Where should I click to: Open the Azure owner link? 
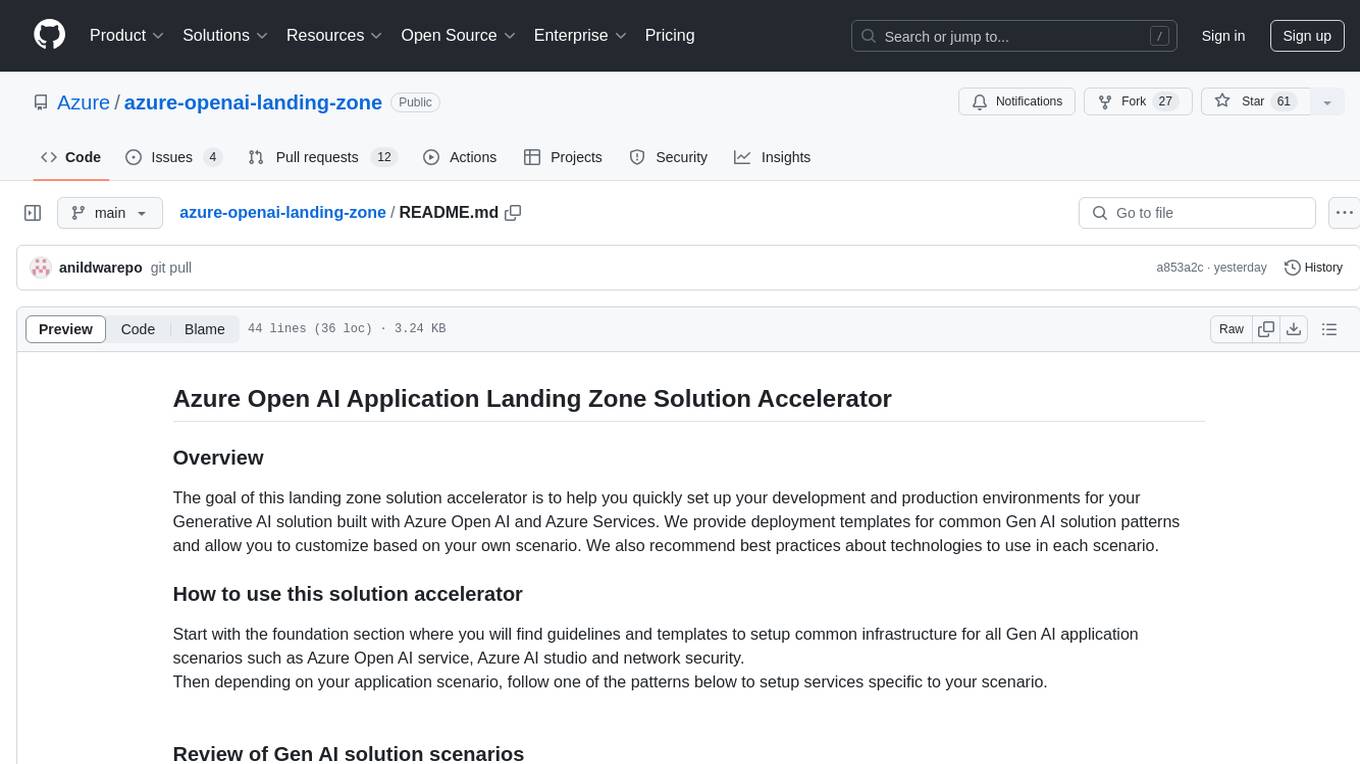coord(83,102)
